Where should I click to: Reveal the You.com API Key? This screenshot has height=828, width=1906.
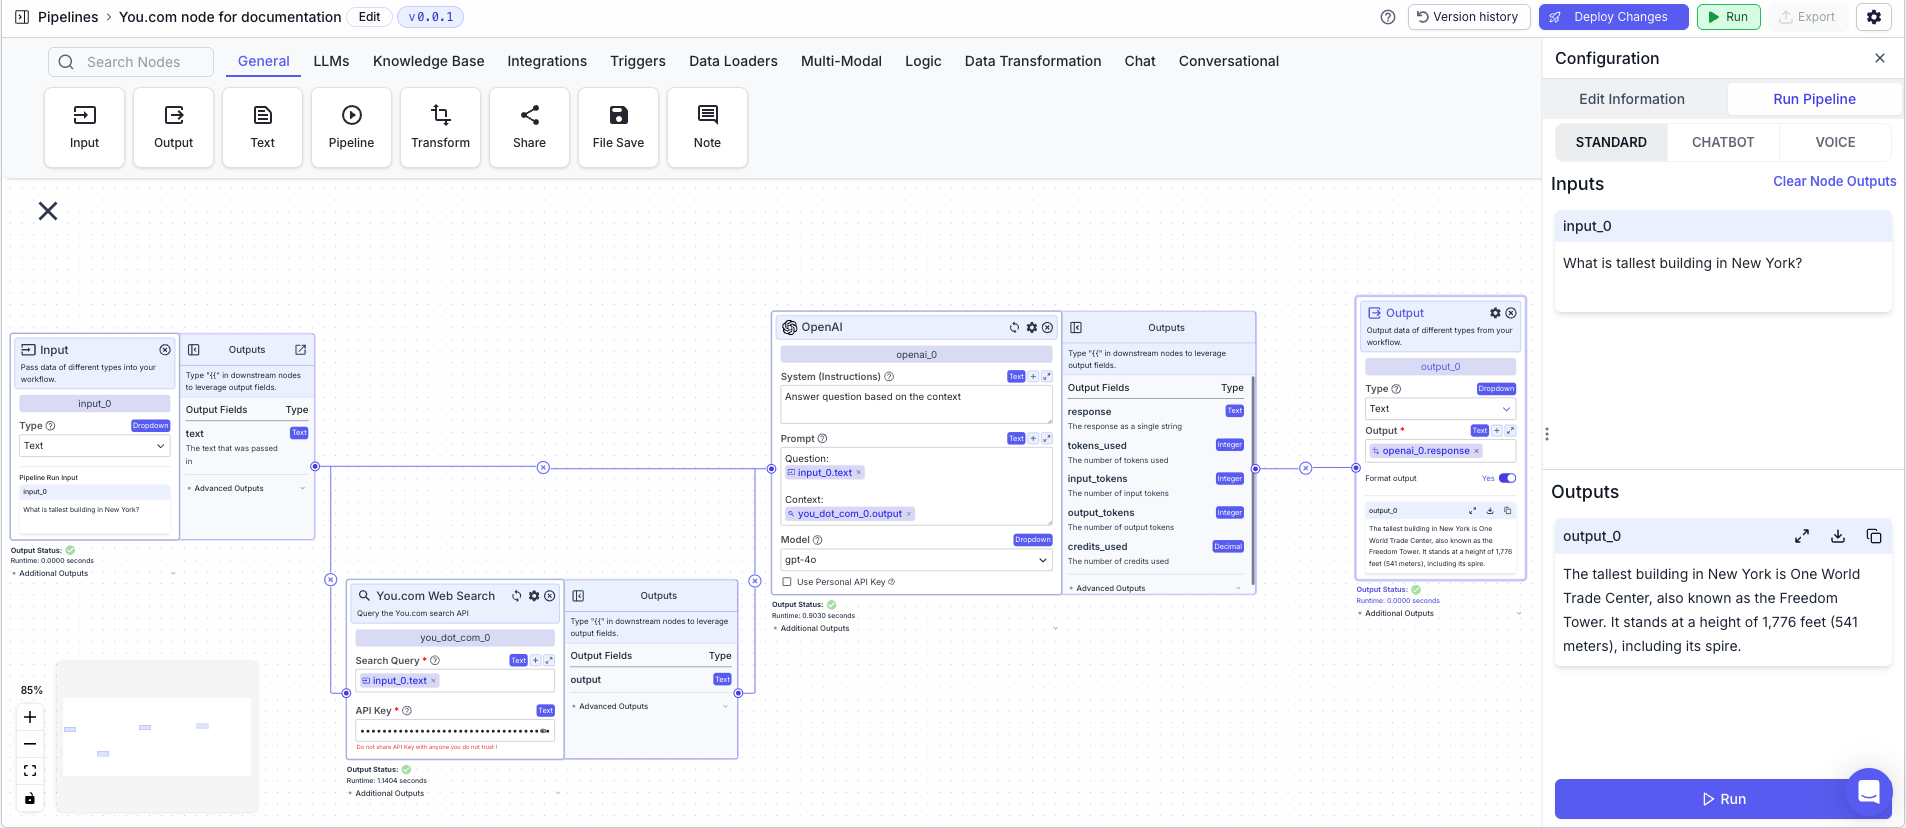pos(545,731)
